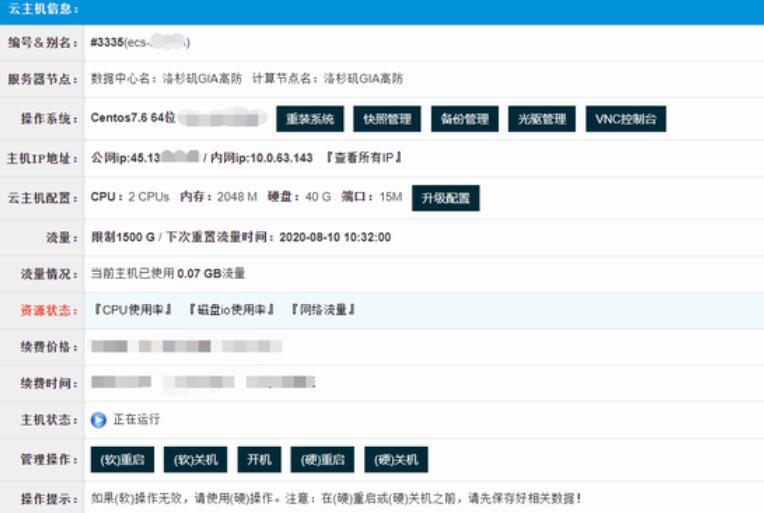The width and height of the screenshot is (764, 513).
Task: Launch the VNC控制台 console
Action: [x=626, y=119]
